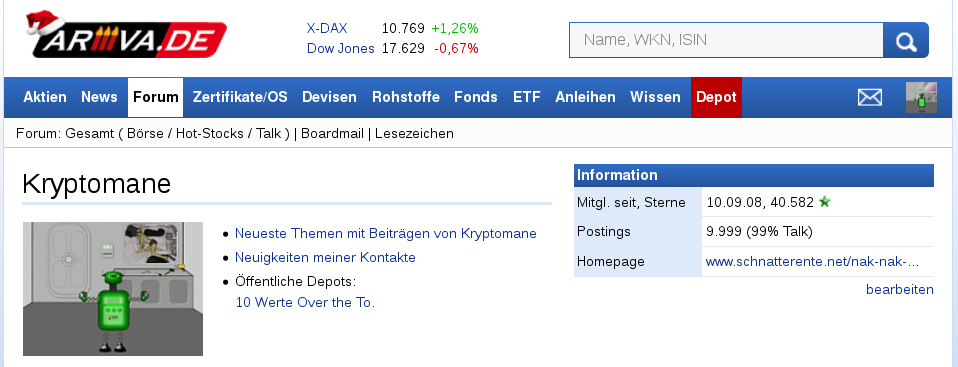Open the Dow Jones index link

point(340,48)
